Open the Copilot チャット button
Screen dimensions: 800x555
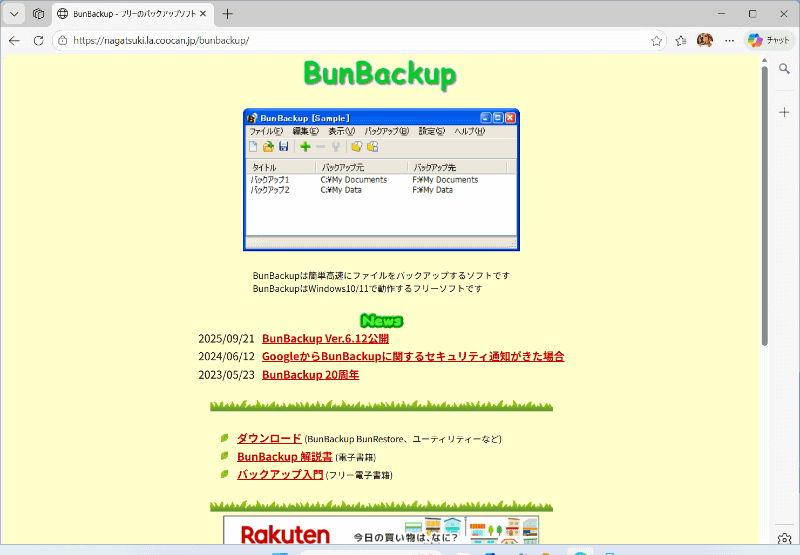coord(769,40)
